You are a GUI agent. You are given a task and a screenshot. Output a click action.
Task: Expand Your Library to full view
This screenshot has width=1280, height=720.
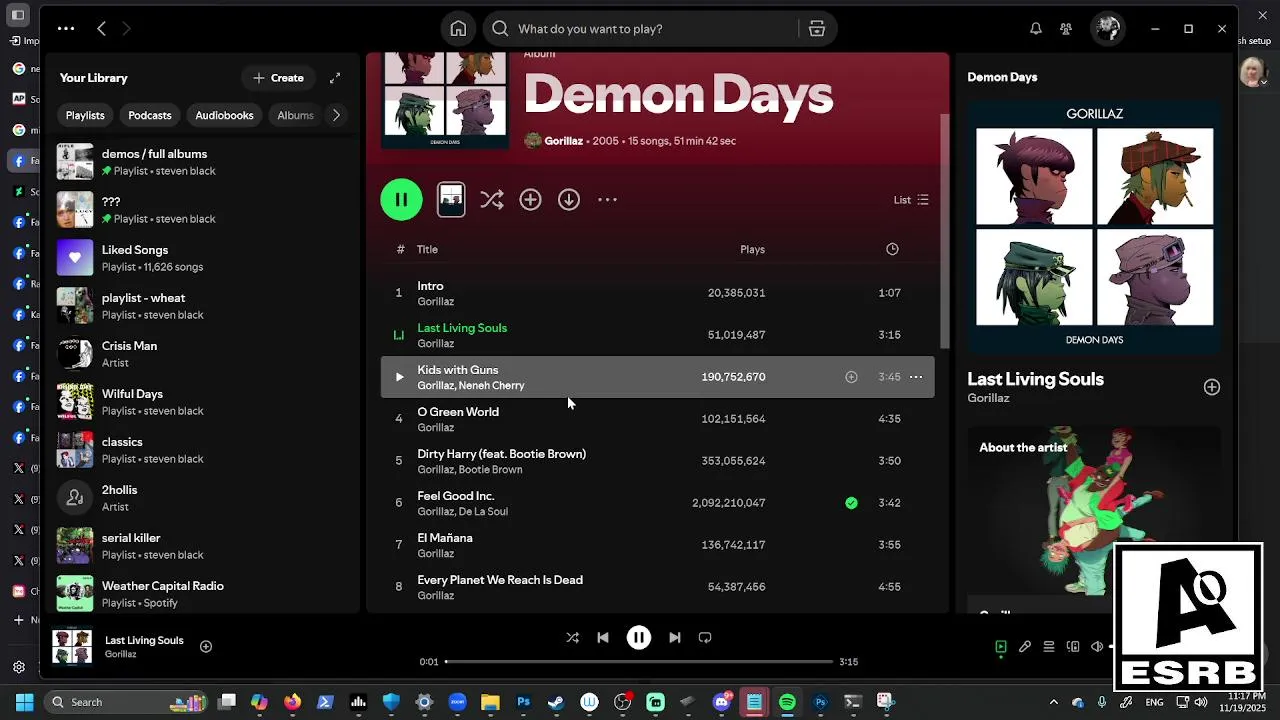point(335,78)
